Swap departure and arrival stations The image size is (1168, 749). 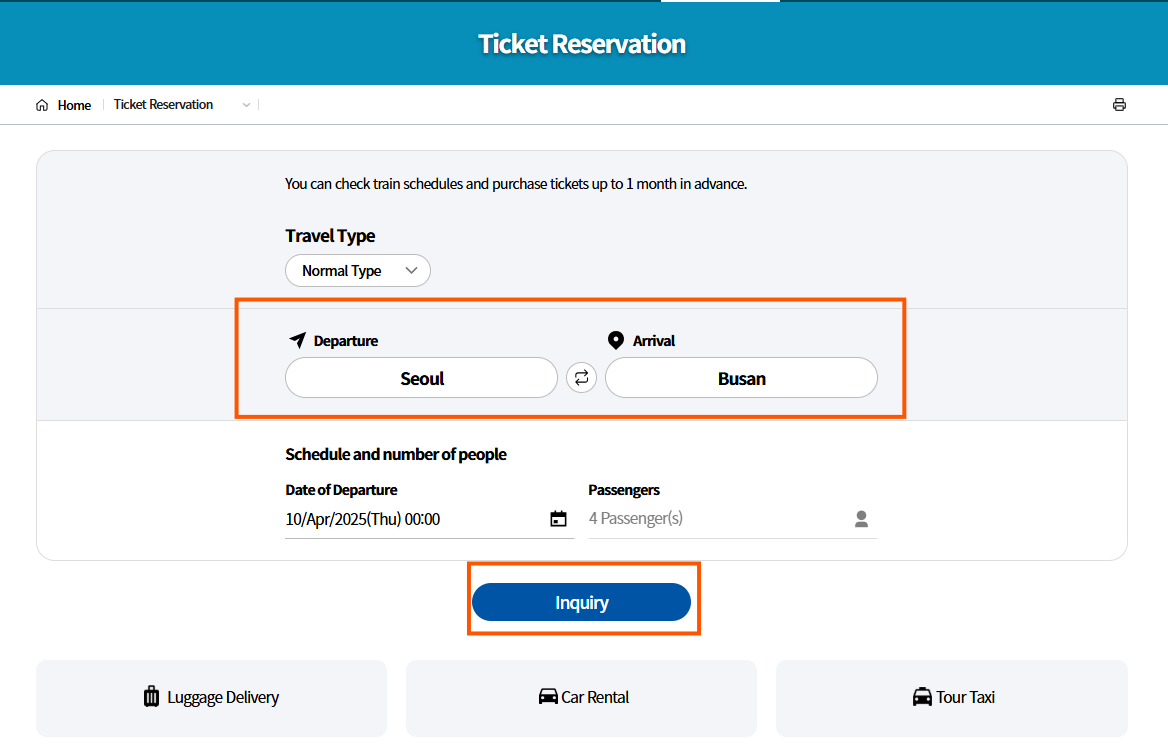581,378
